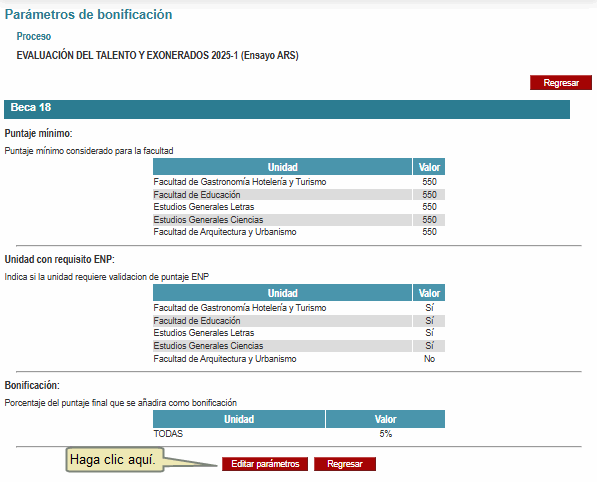
Task: Click the Unidad header in the Bonificación table
Action: pos(239,419)
